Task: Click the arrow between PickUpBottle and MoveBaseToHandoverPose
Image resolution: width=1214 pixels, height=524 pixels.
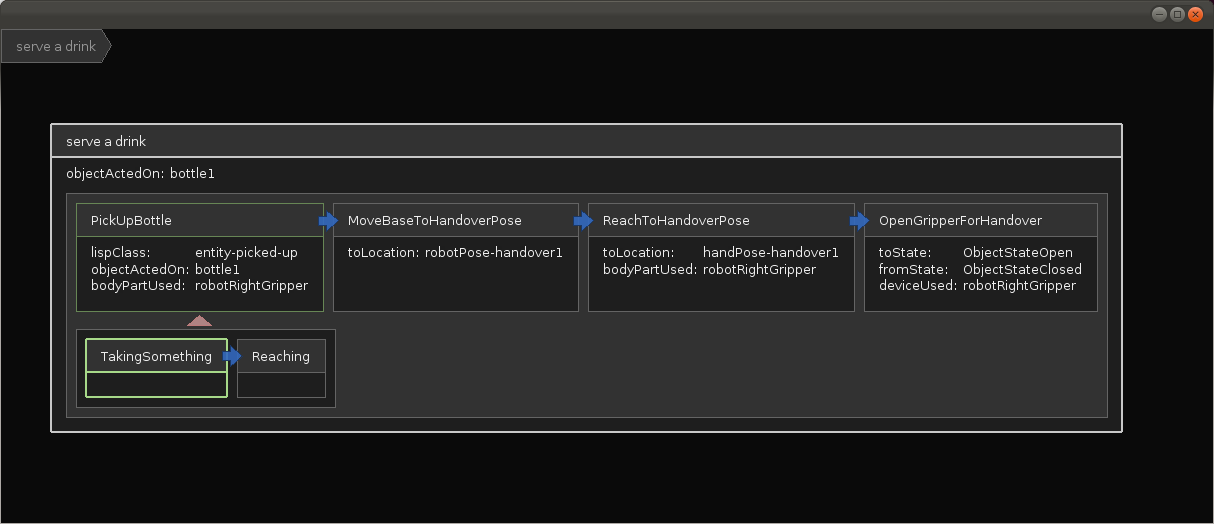Action: [x=329, y=221]
